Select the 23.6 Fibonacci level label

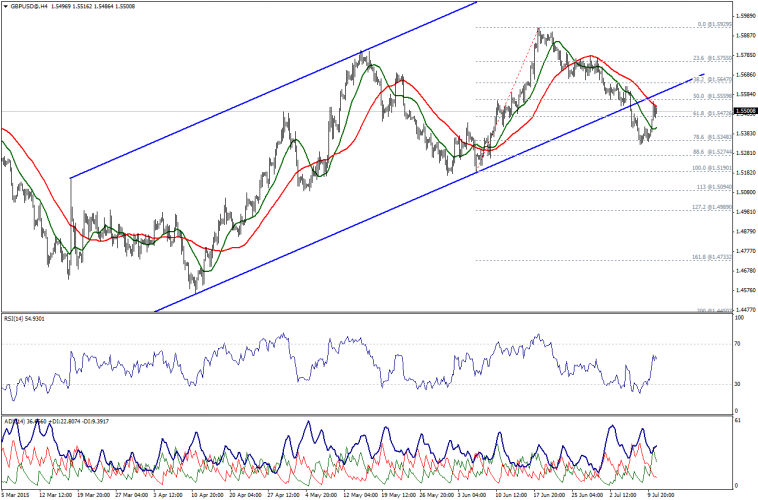pos(713,58)
